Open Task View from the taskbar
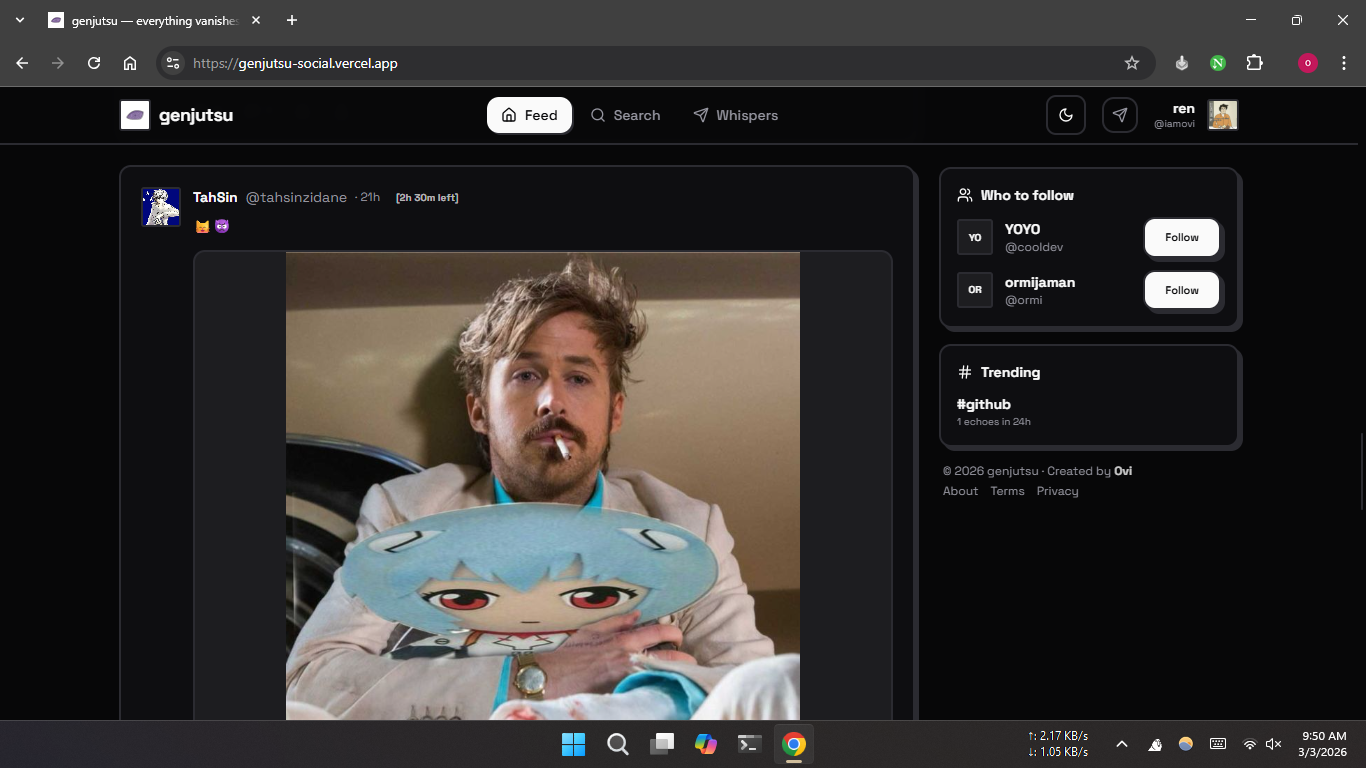The image size is (1366, 768). (x=662, y=744)
